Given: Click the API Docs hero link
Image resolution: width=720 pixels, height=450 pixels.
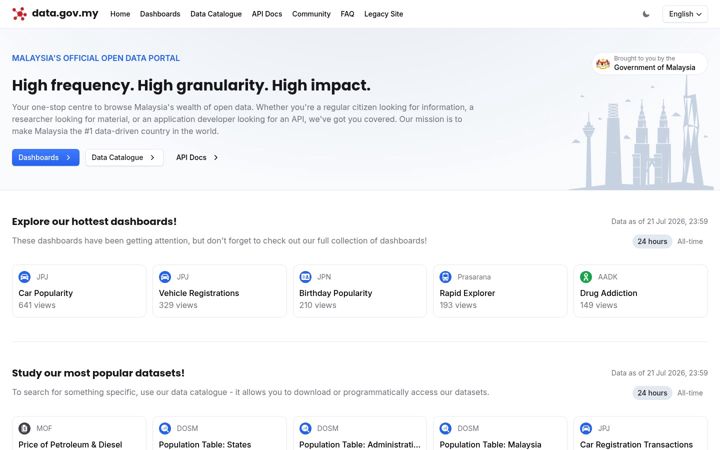Looking at the screenshot, I should pos(197,158).
